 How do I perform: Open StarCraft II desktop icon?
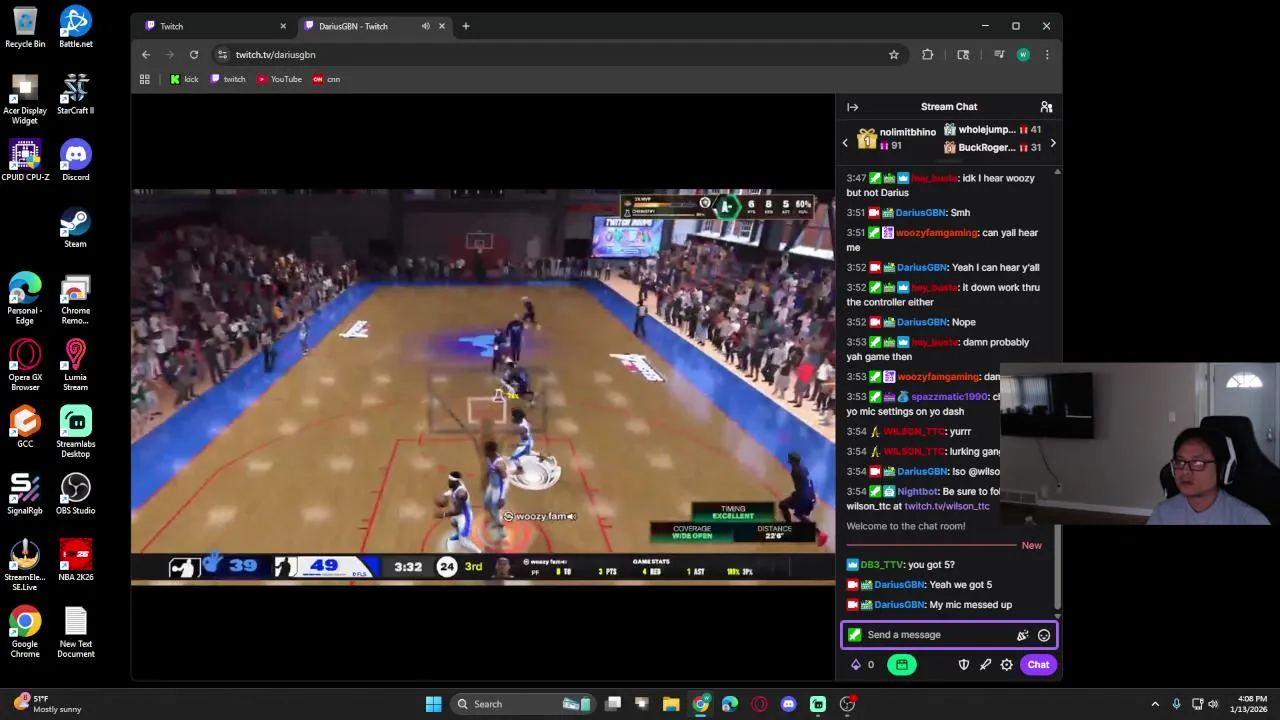[76, 94]
